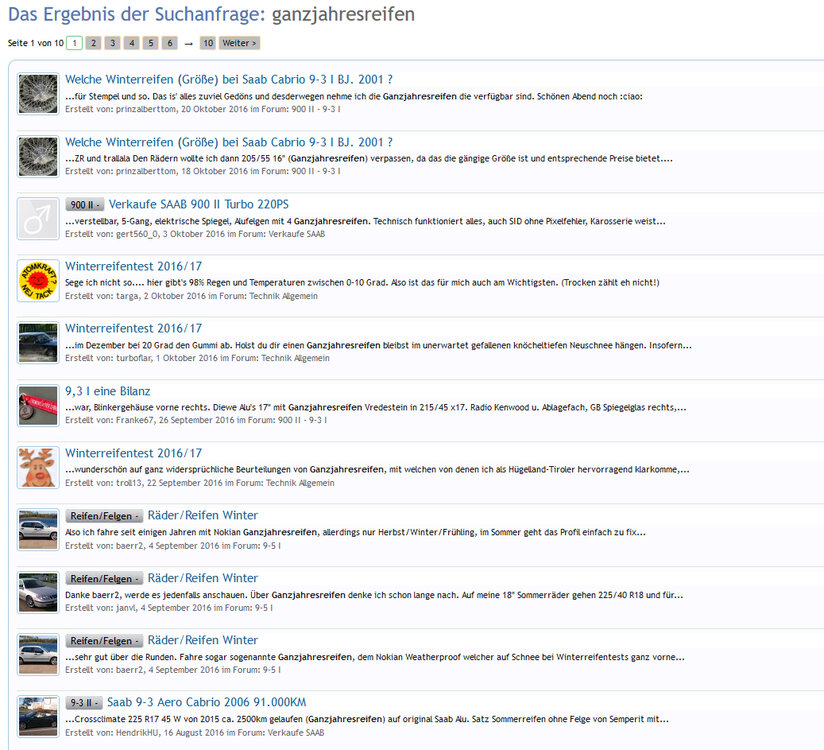Open the 9,3 I eine Bilanz thread
Screen dimensions: 824x750
(108, 391)
